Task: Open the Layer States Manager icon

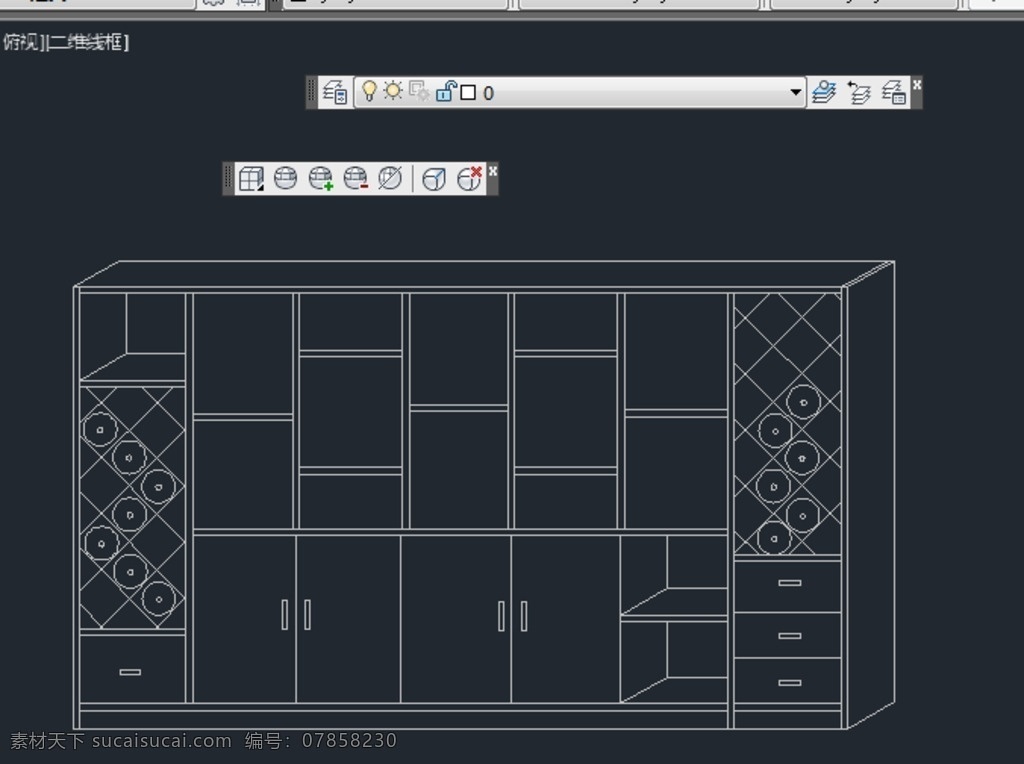Action: [893, 92]
